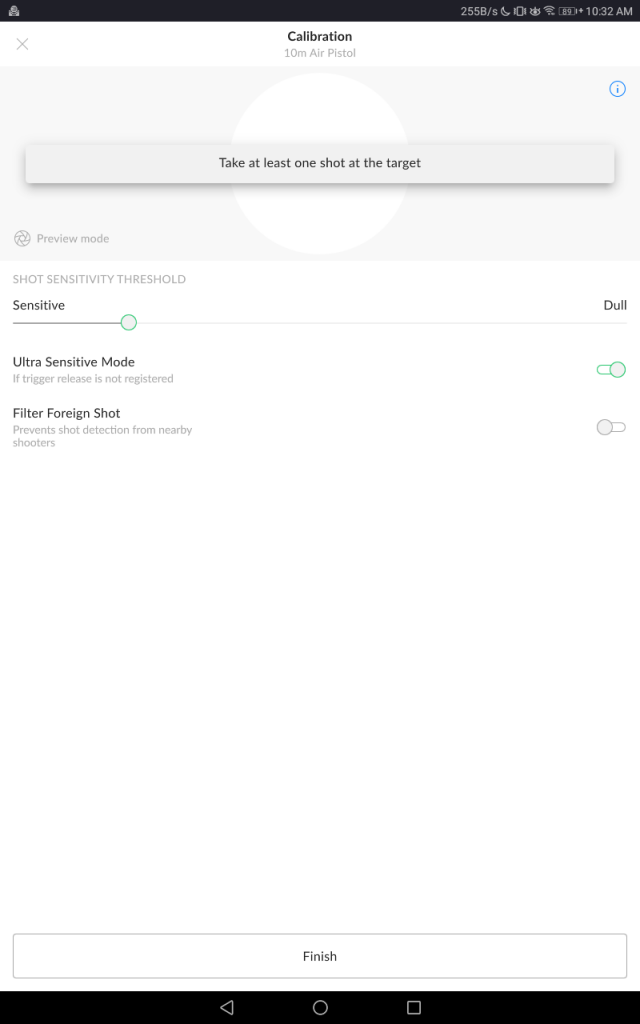Tap the Android back navigation icon

(227, 1007)
